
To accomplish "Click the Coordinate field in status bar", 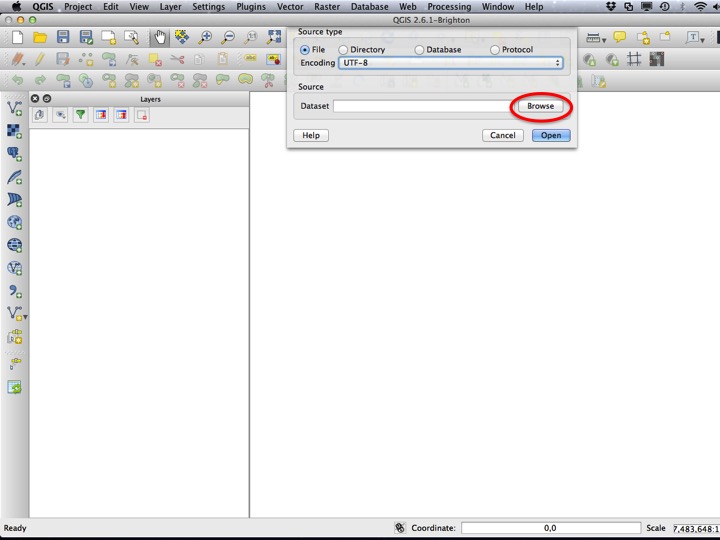I will (551, 528).
